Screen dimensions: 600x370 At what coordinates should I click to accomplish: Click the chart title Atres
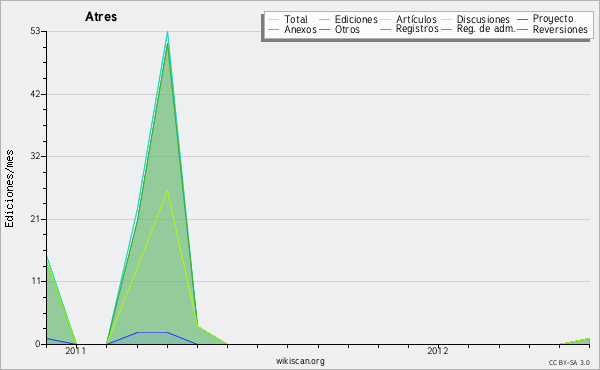click(101, 16)
